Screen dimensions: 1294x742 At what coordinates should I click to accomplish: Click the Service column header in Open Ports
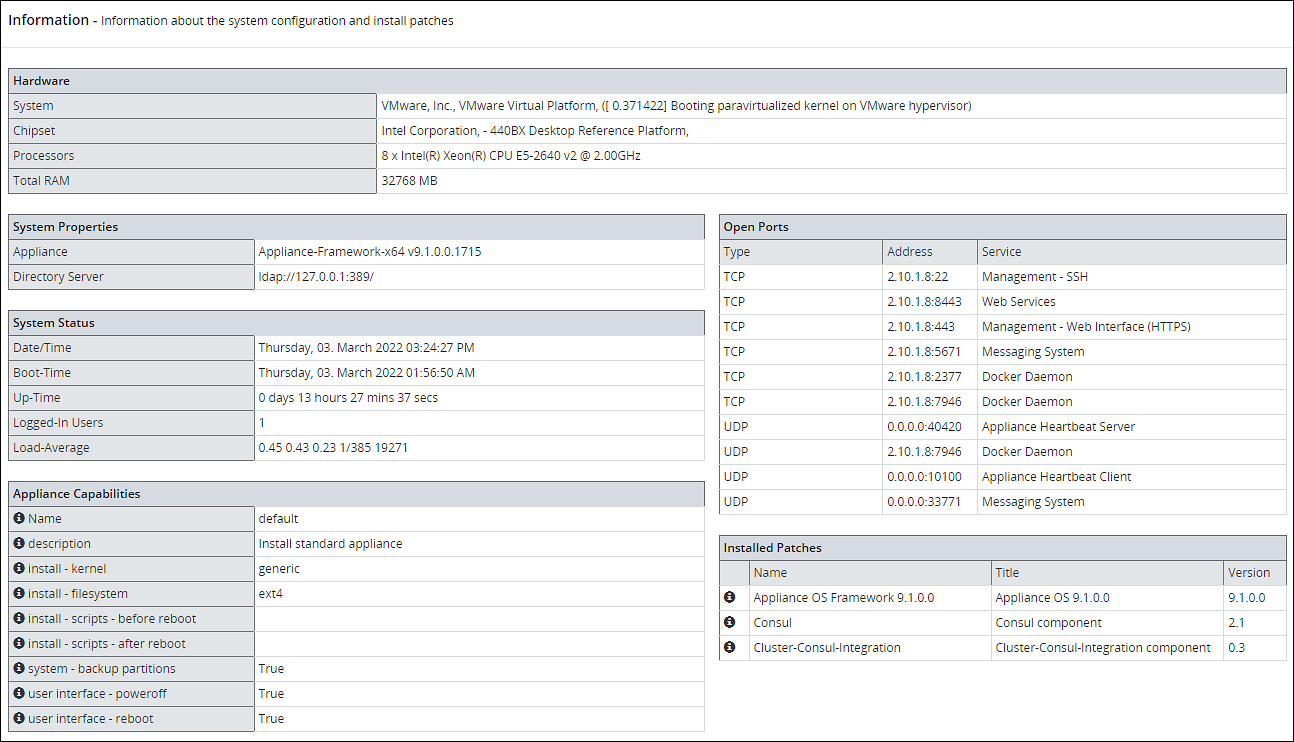(x=1001, y=251)
